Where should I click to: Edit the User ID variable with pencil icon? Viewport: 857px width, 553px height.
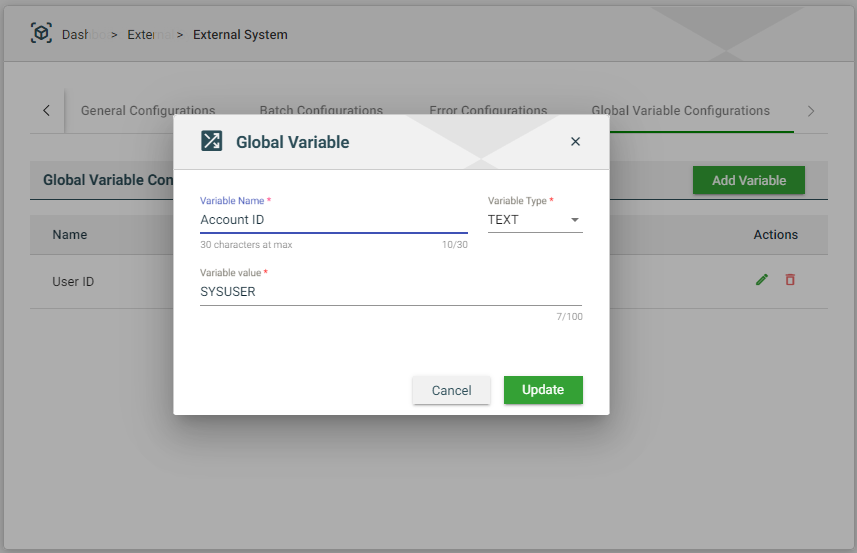[x=762, y=280]
